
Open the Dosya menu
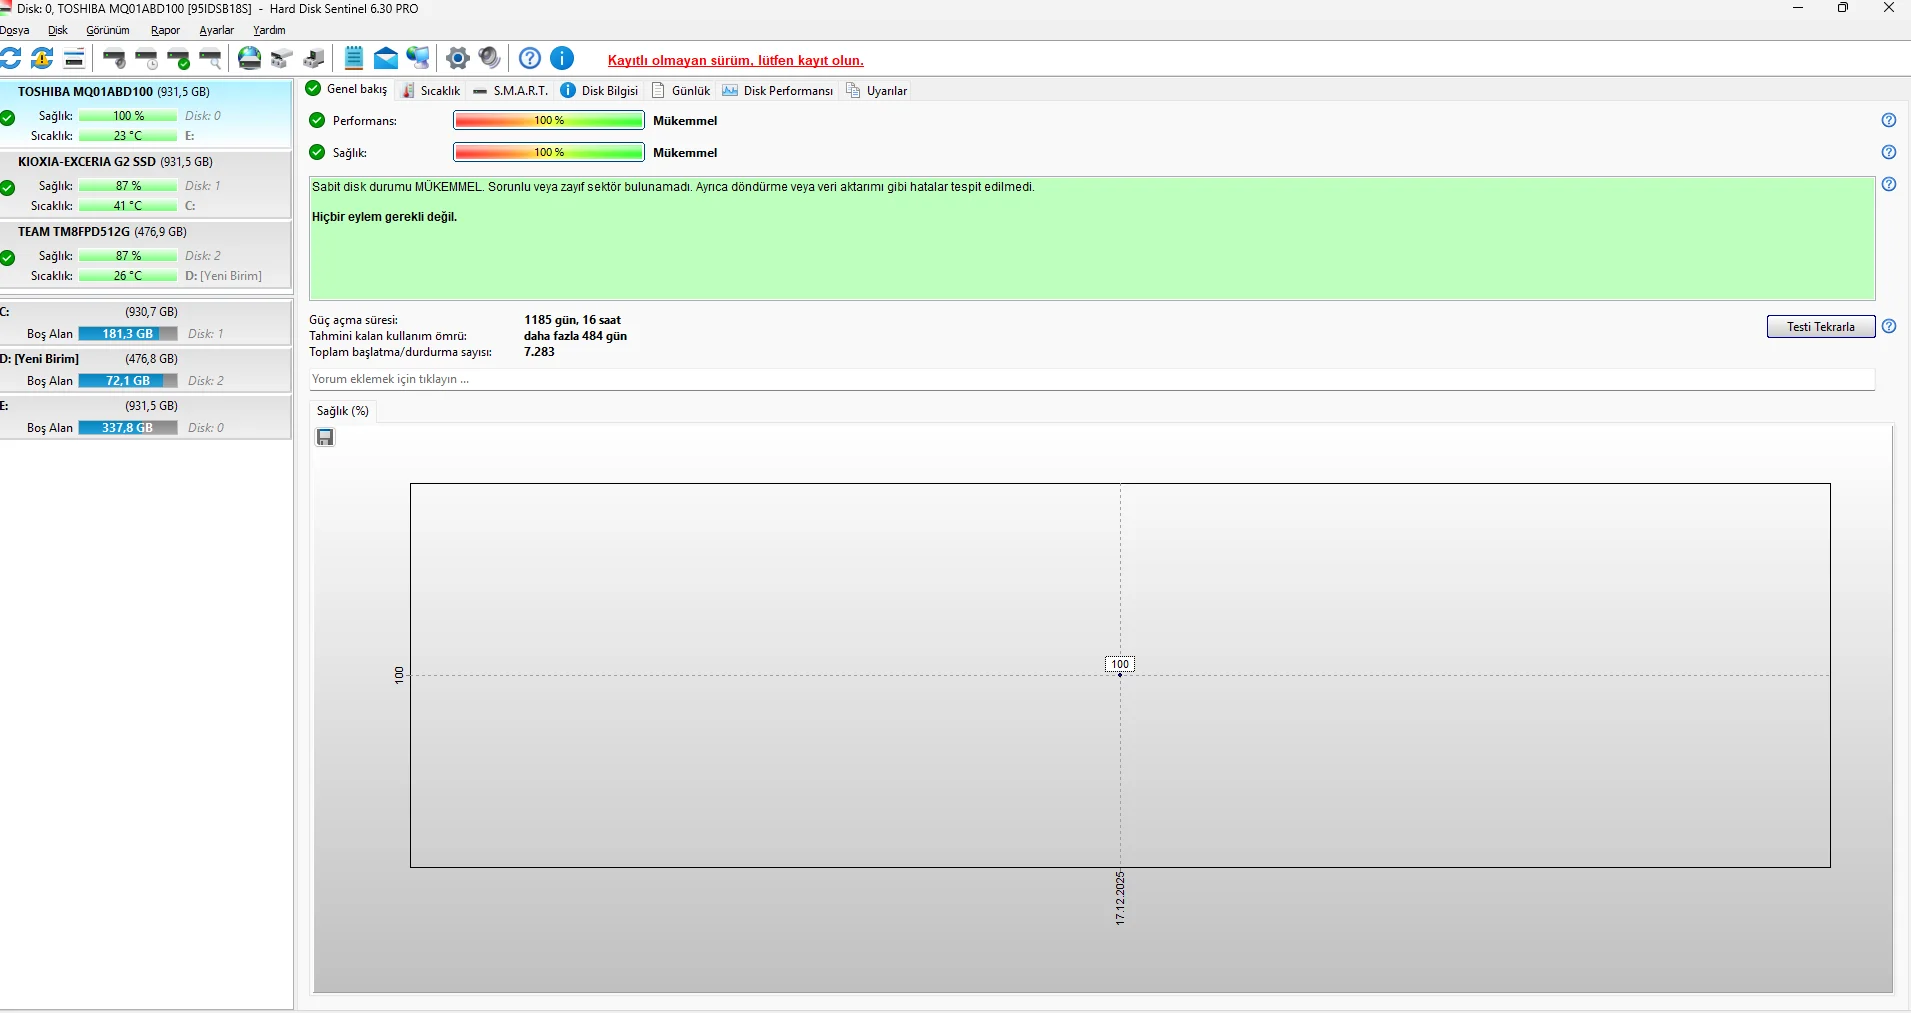click(14, 30)
